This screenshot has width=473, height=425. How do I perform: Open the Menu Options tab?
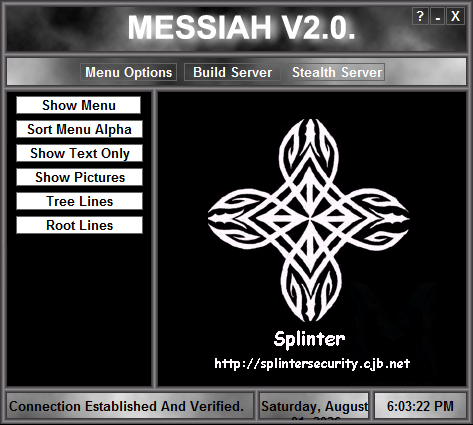(x=128, y=72)
